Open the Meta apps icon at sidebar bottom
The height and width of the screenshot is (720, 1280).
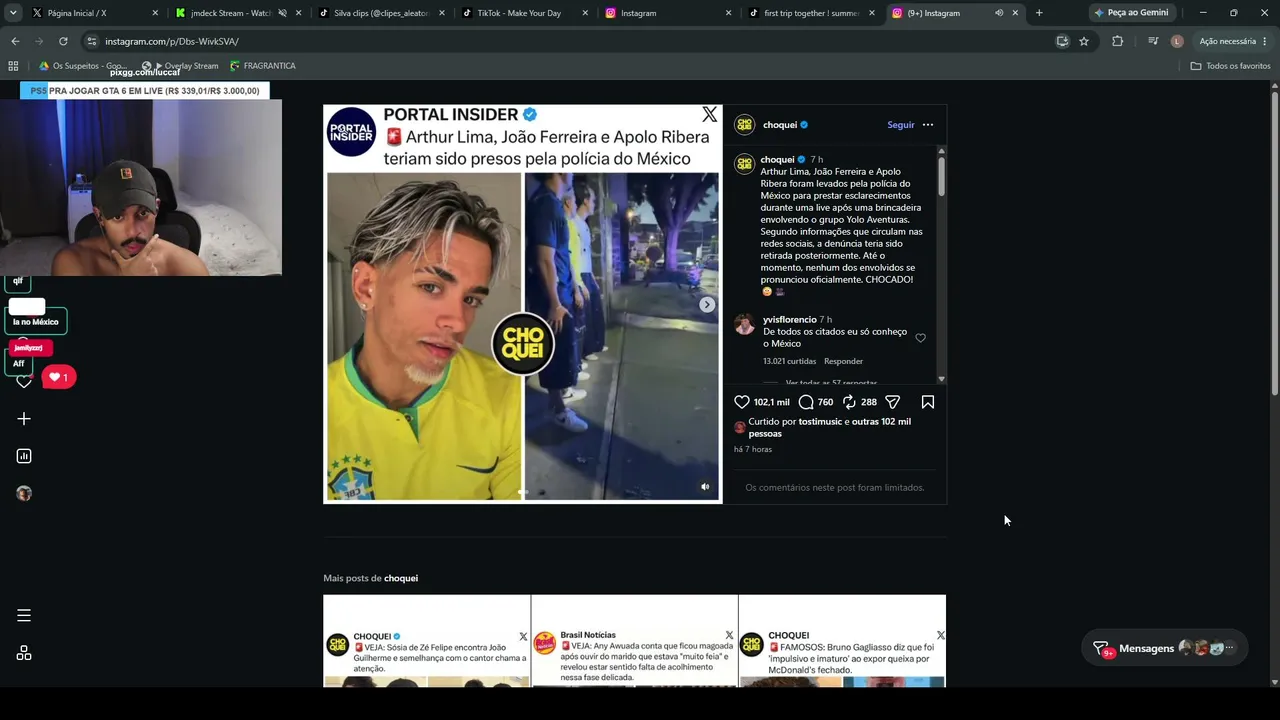tap(24, 653)
